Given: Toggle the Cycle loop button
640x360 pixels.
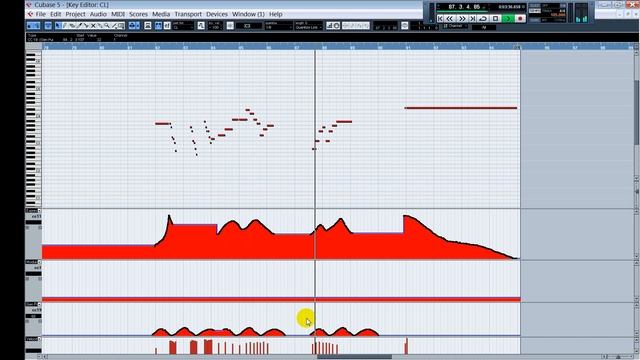Looking at the screenshot, I should (483, 18).
